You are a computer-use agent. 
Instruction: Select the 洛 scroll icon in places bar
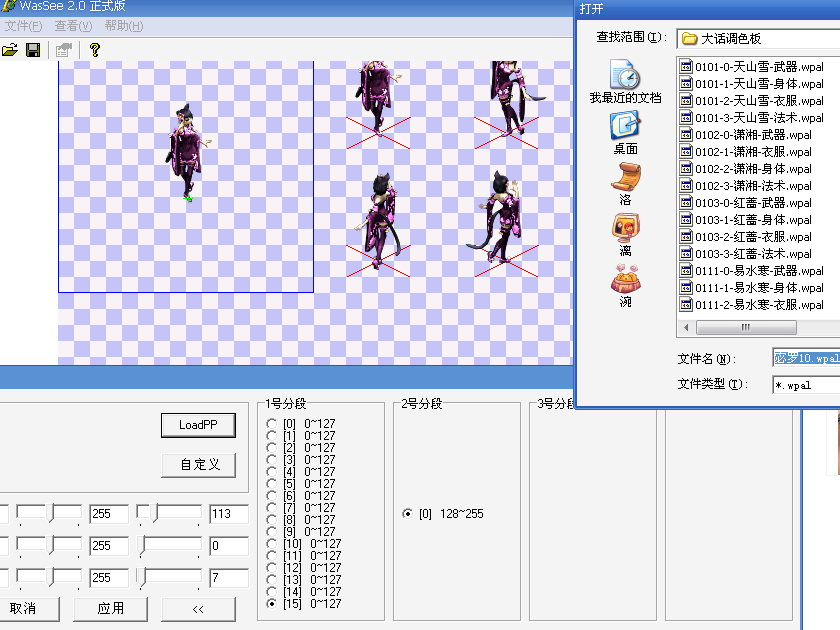coord(625,184)
